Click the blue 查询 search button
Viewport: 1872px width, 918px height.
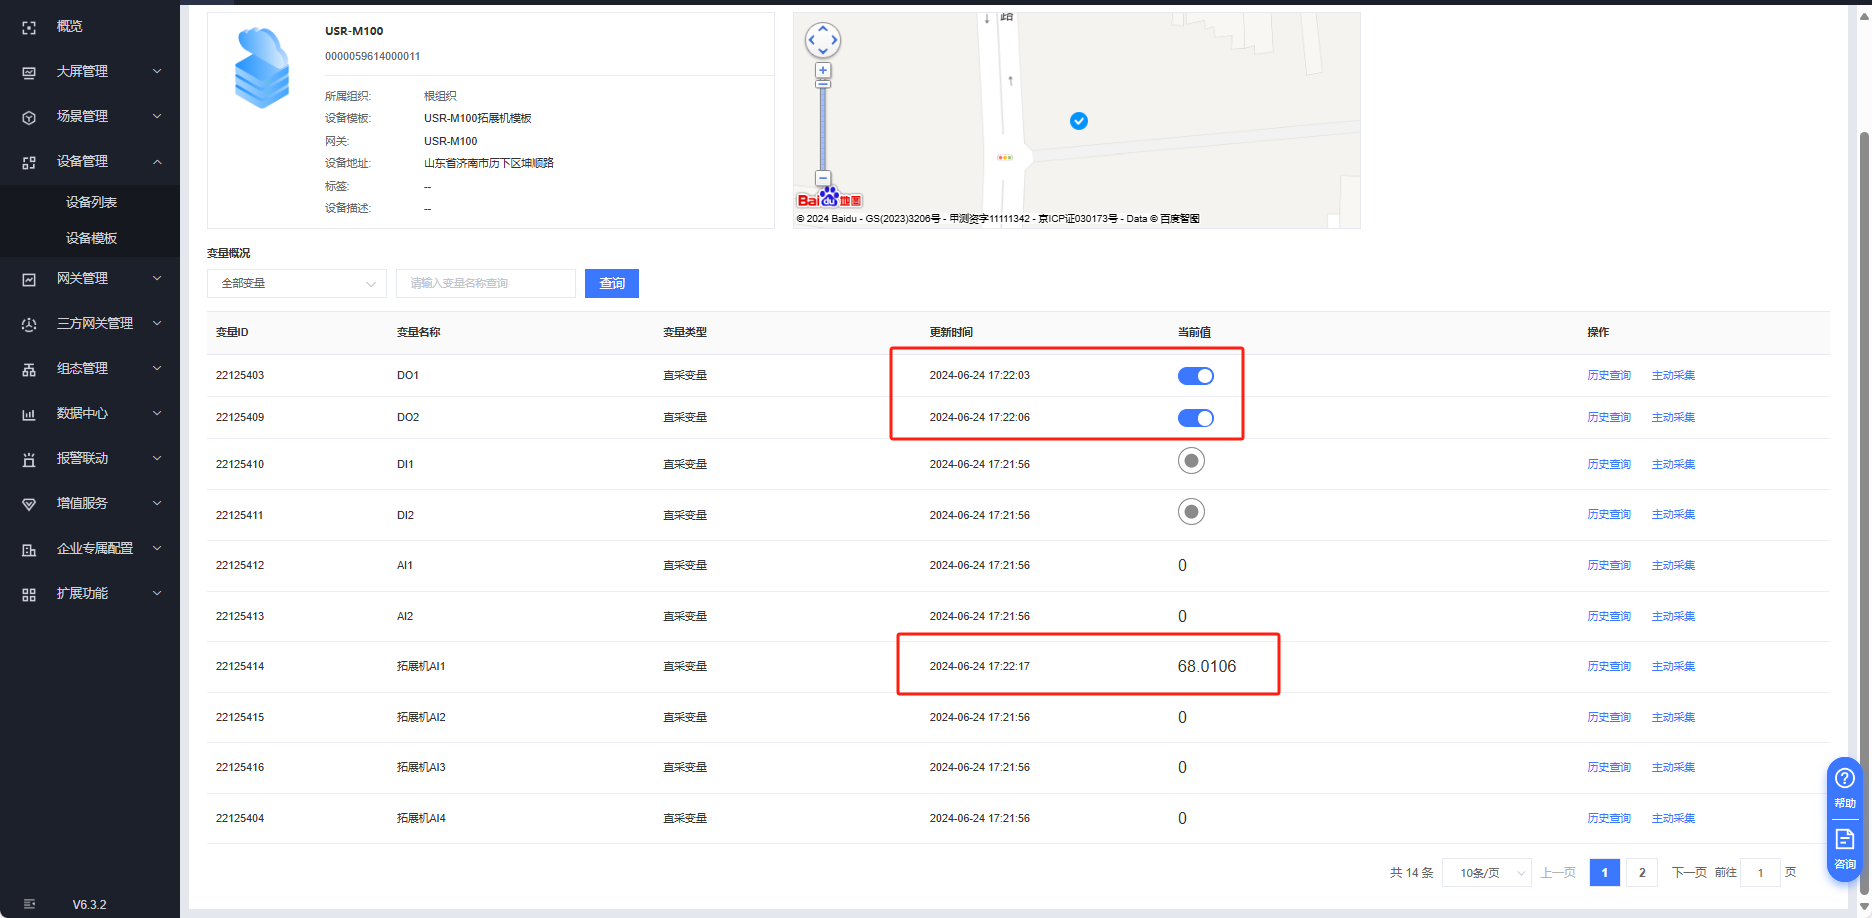pyautogui.click(x=611, y=284)
